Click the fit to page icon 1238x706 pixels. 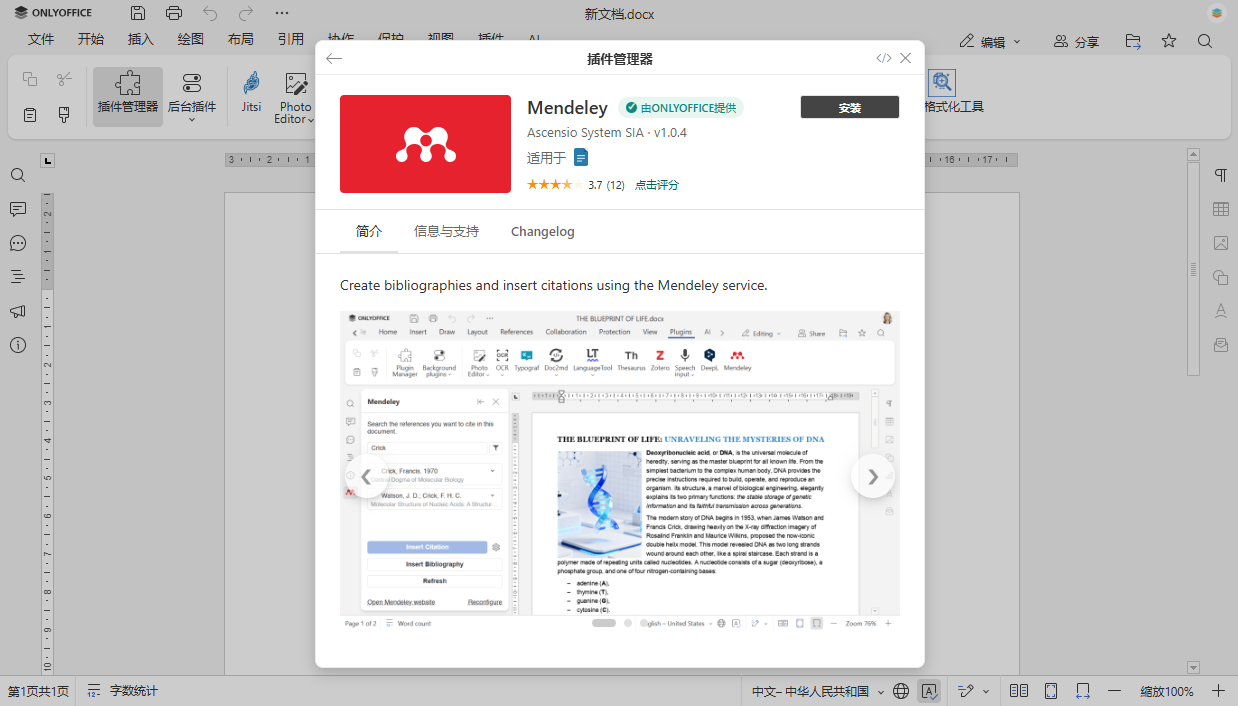coord(1051,691)
